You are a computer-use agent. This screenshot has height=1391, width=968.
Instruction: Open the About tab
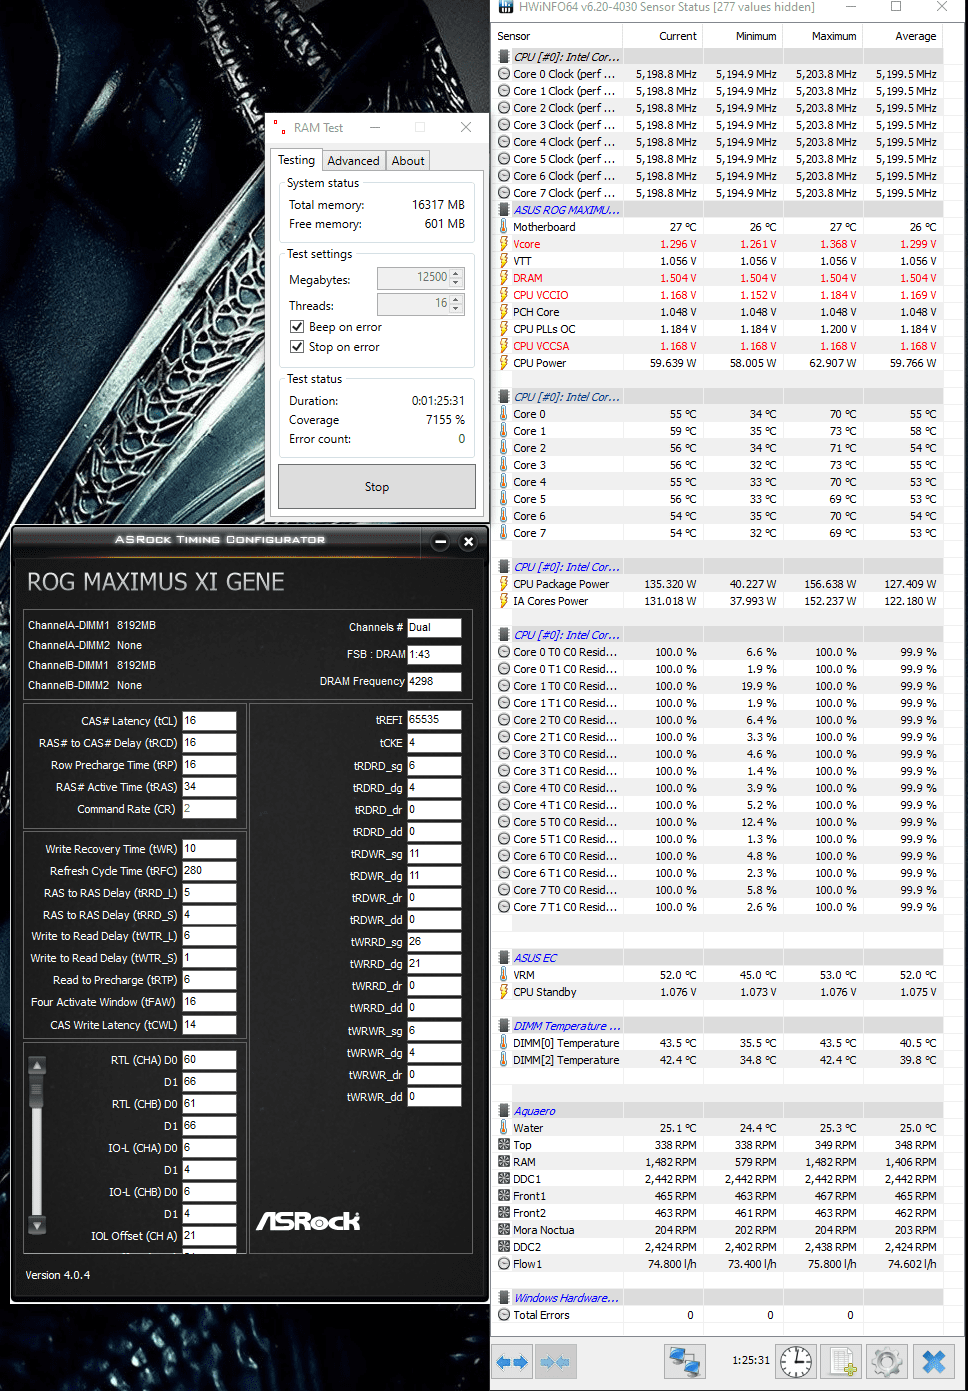(x=408, y=161)
